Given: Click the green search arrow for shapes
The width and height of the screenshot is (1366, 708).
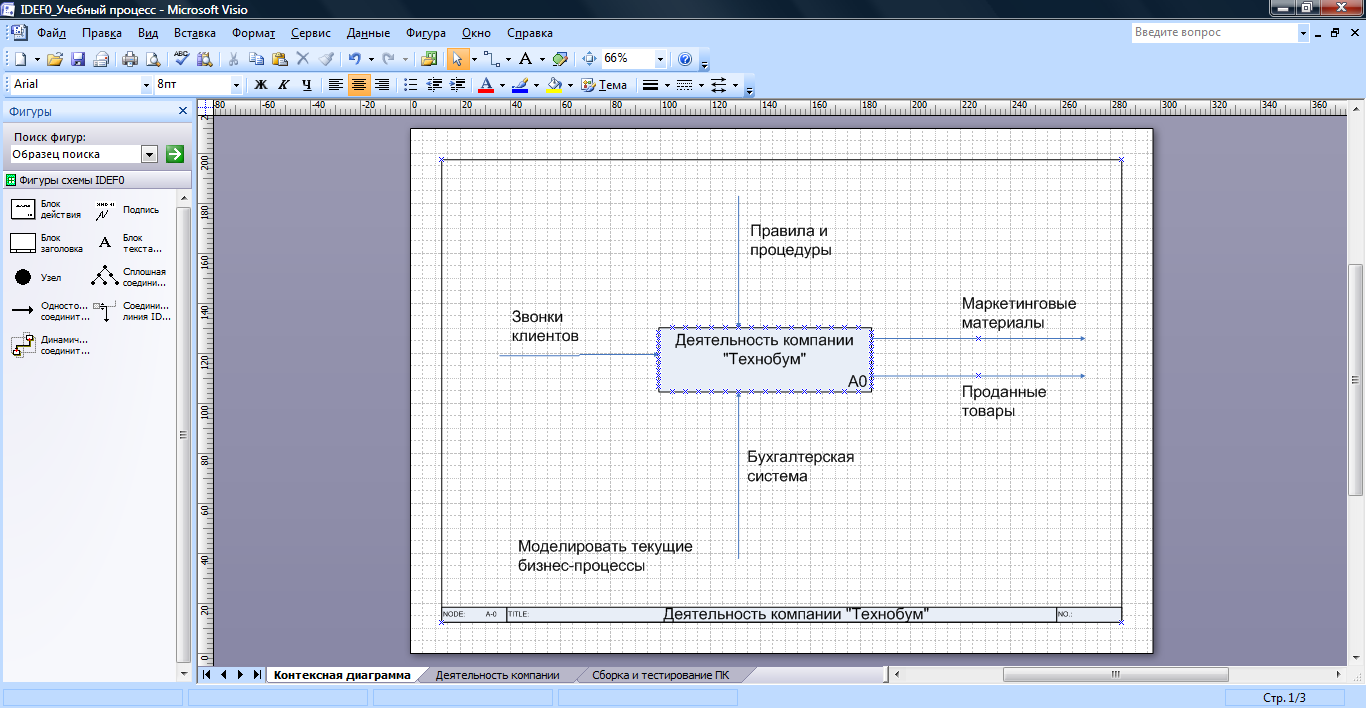Looking at the screenshot, I should pos(175,154).
